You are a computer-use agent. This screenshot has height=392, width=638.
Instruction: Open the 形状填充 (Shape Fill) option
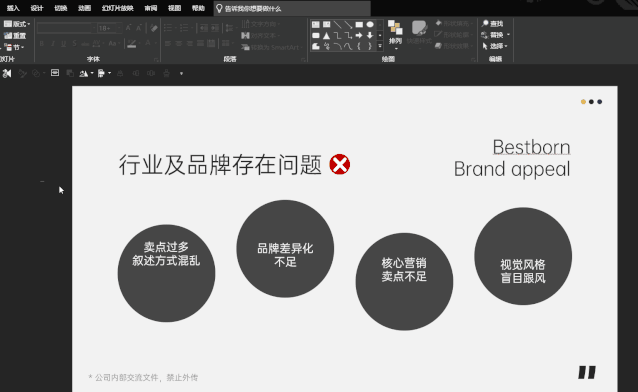[454, 24]
